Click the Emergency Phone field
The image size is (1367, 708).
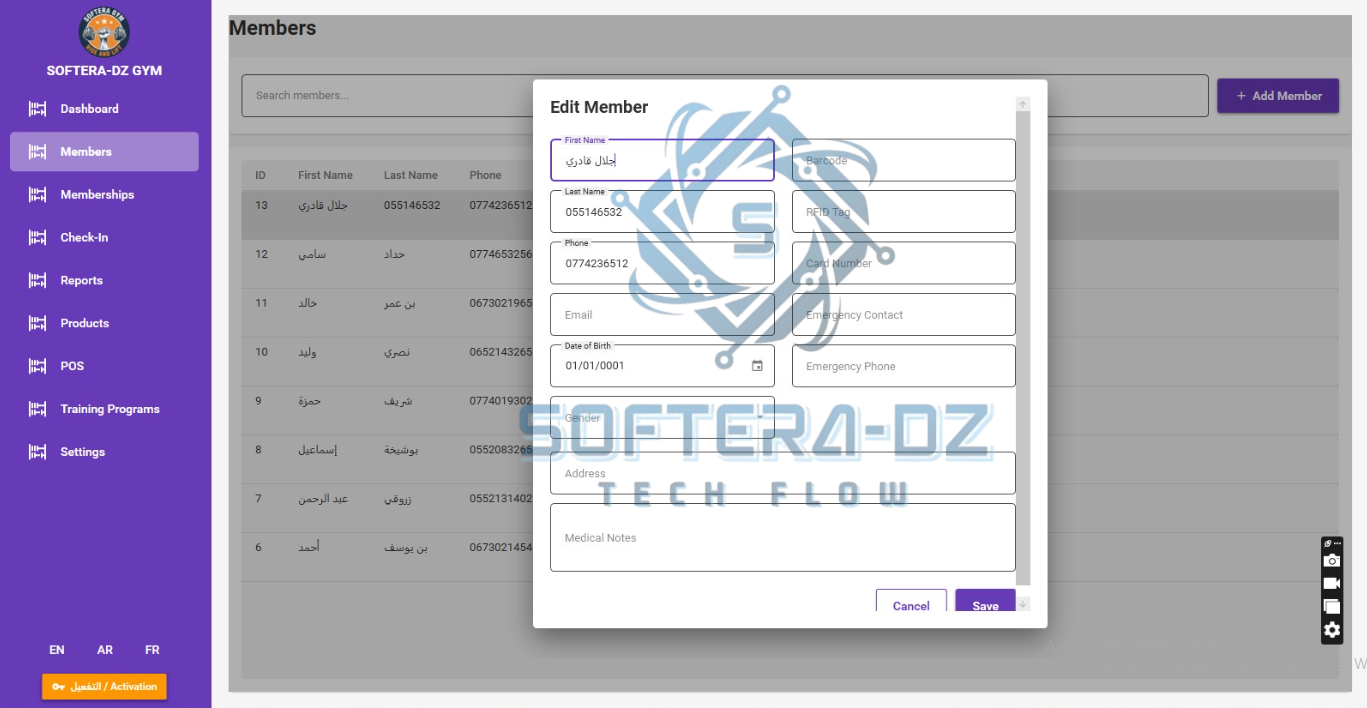[904, 366]
